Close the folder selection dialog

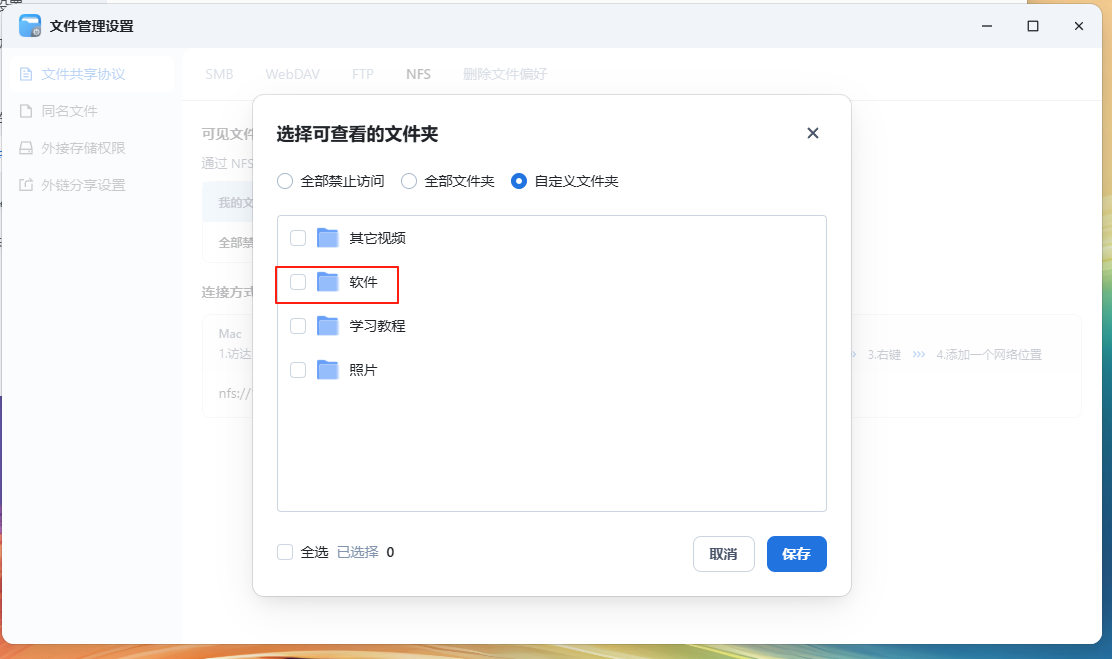813,133
